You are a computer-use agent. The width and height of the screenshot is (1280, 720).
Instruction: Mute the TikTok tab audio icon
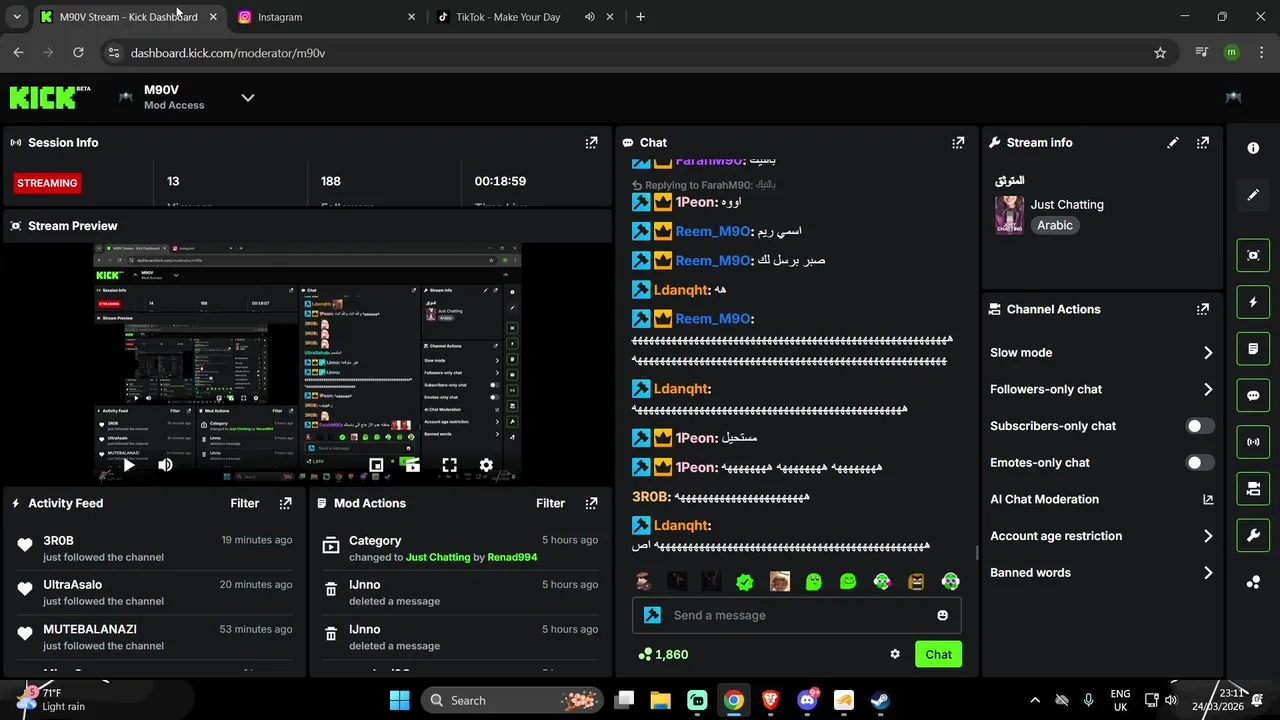[590, 17]
